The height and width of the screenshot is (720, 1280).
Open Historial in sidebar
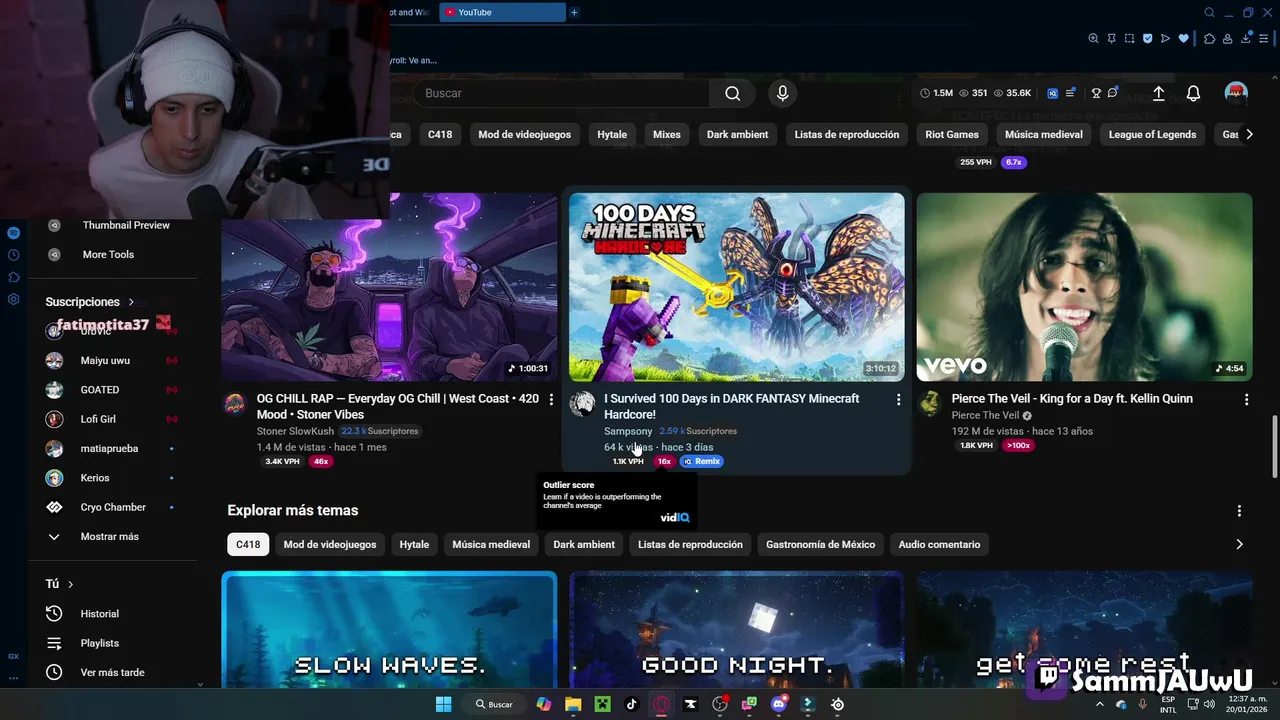click(100, 614)
